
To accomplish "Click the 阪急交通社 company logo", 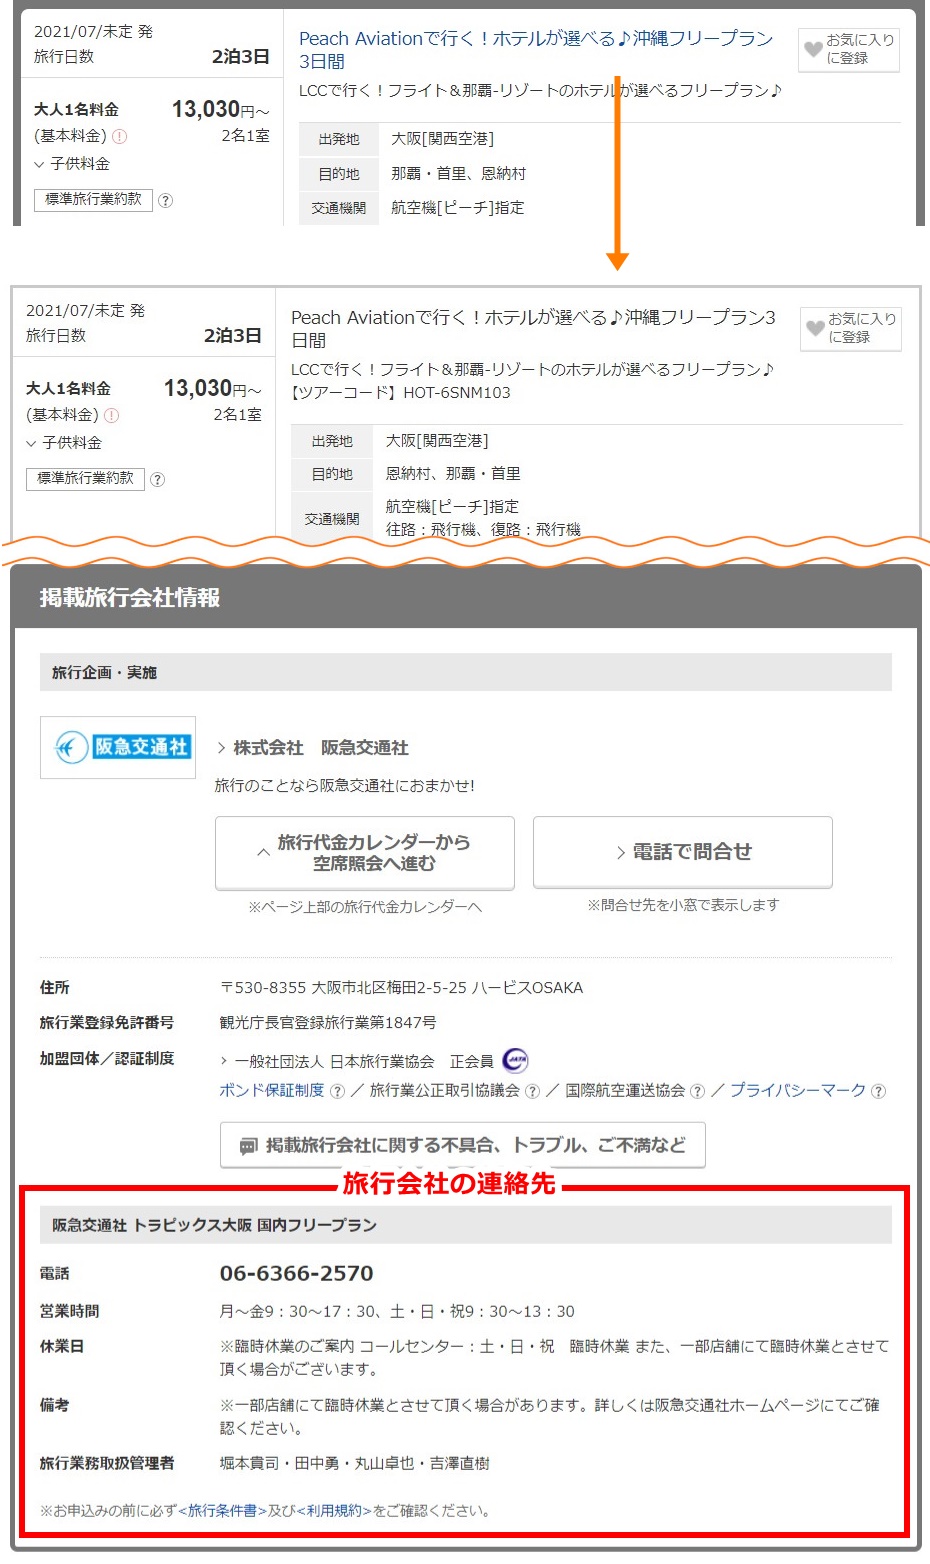I will (x=118, y=747).
